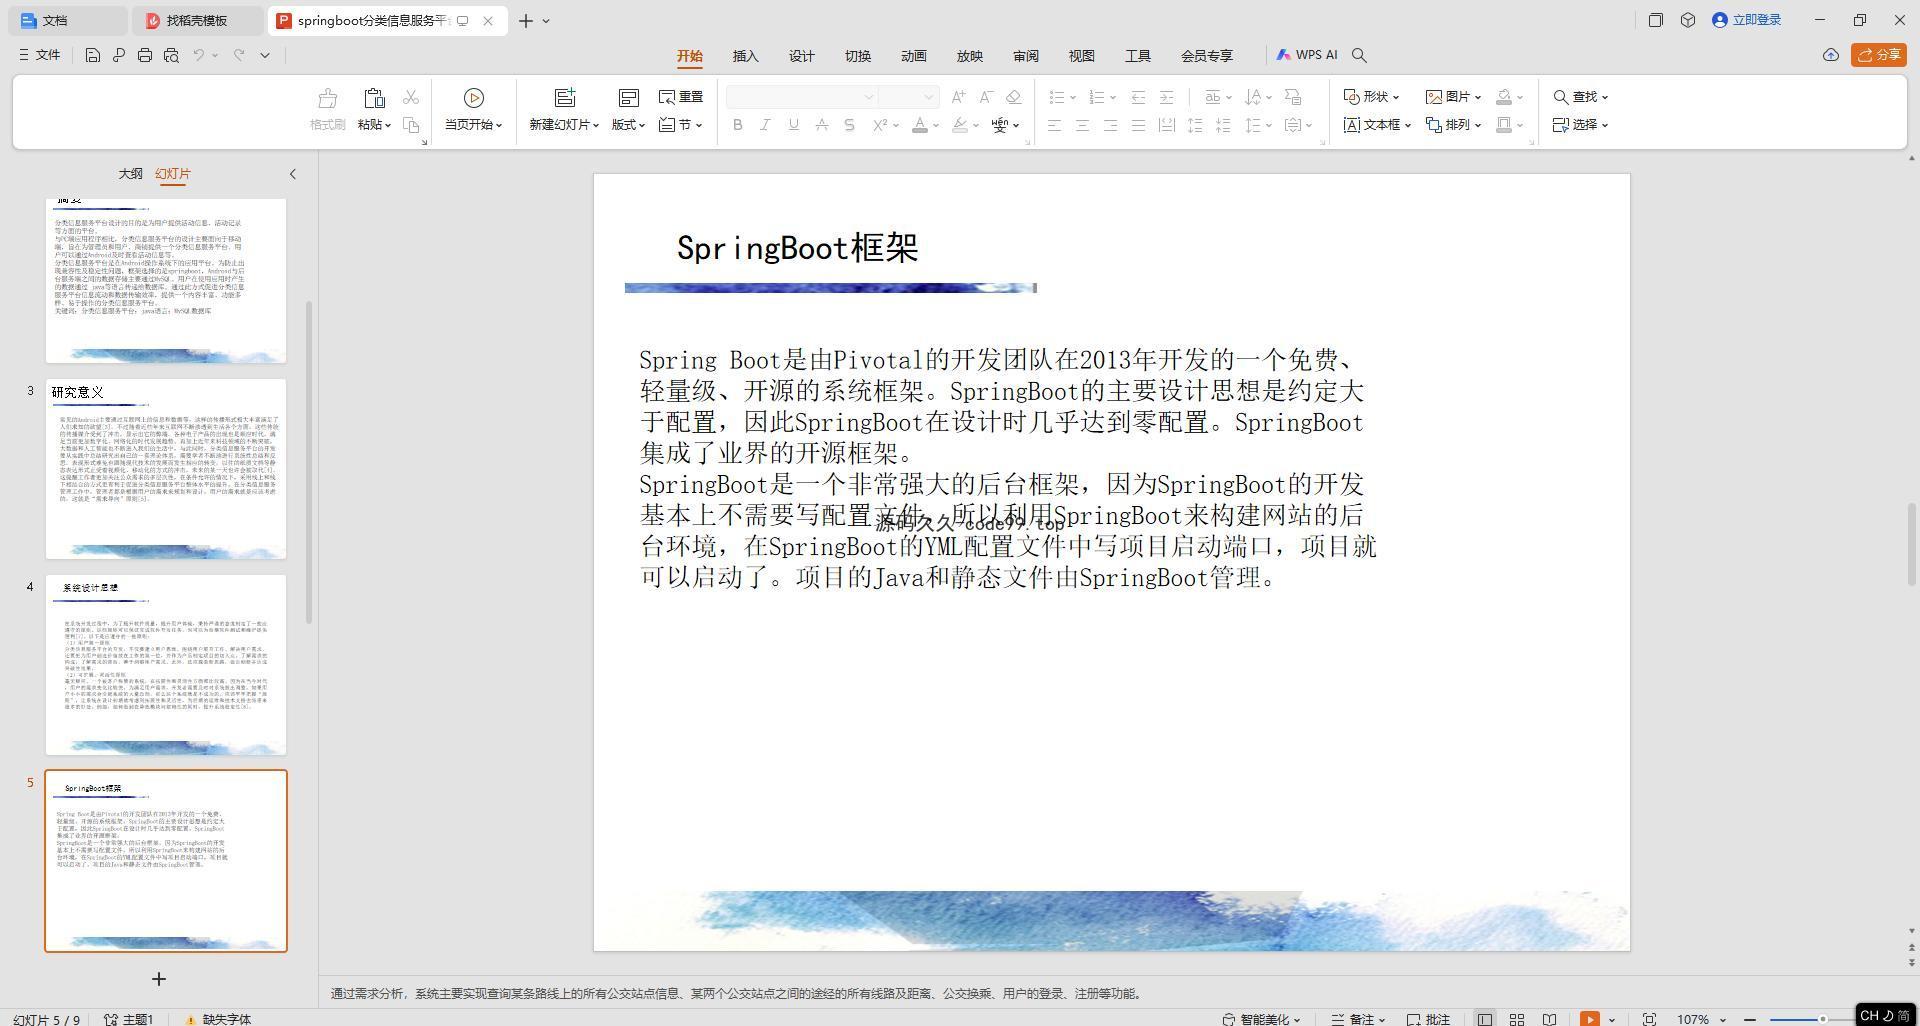Switch to the Design (设计) tab
The width and height of the screenshot is (1920, 1026).
(802, 56)
